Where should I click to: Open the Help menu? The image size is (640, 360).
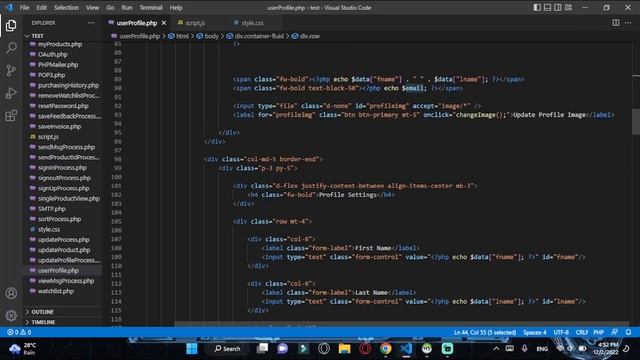[x=176, y=7]
